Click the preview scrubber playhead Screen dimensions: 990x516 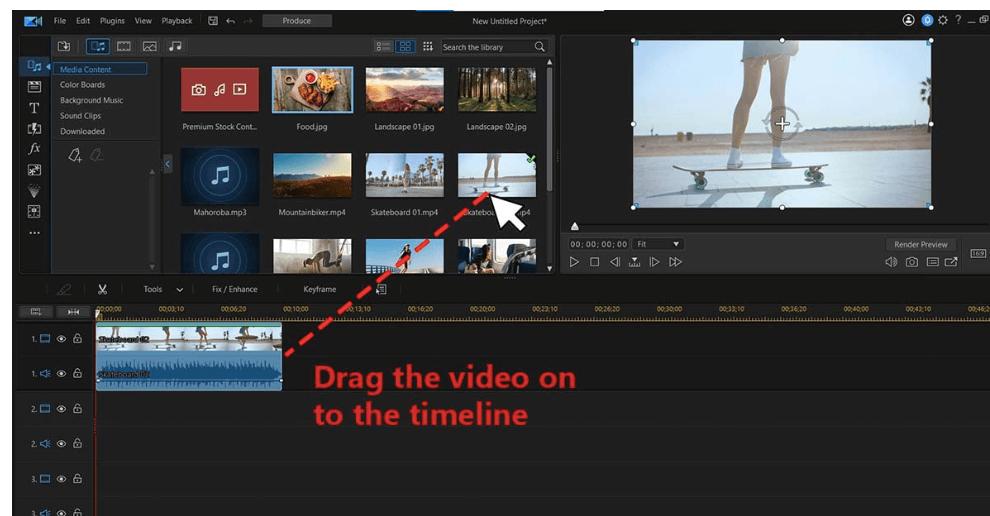575,226
